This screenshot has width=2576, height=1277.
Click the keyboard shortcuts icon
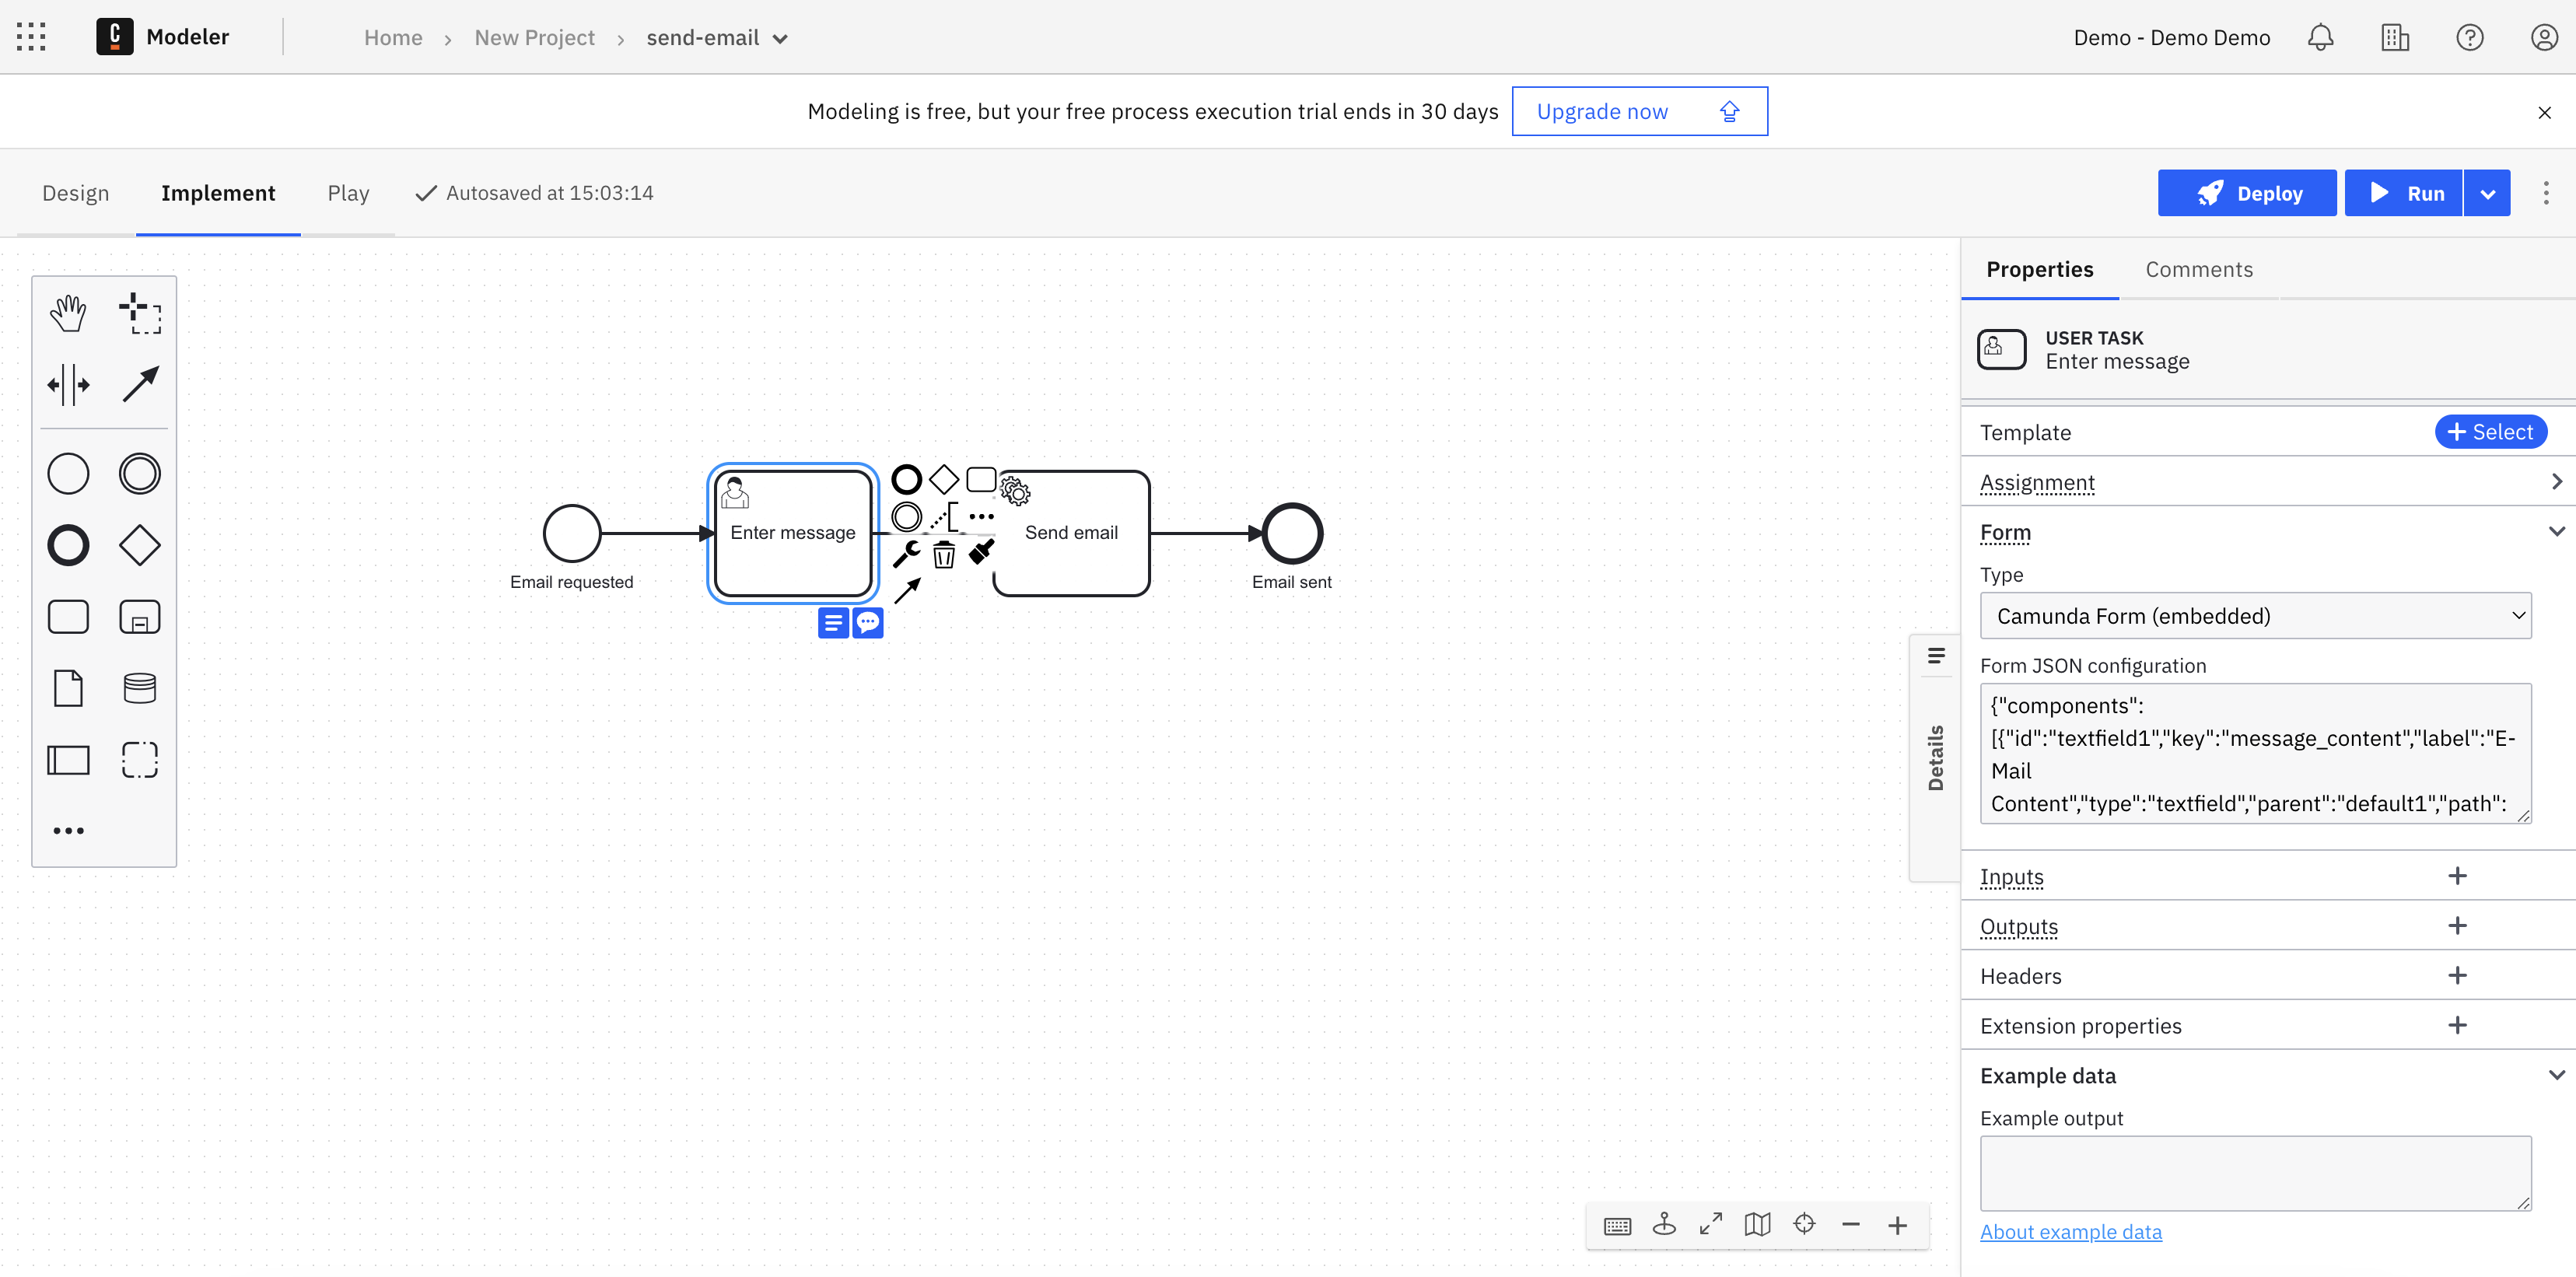[1617, 1226]
